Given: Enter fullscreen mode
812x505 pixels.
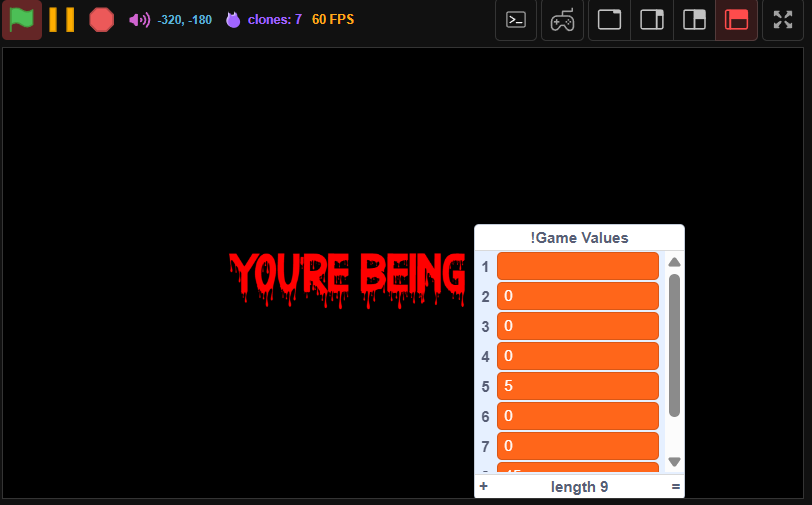Looking at the screenshot, I should pyautogui.click(x=783, y=20).
